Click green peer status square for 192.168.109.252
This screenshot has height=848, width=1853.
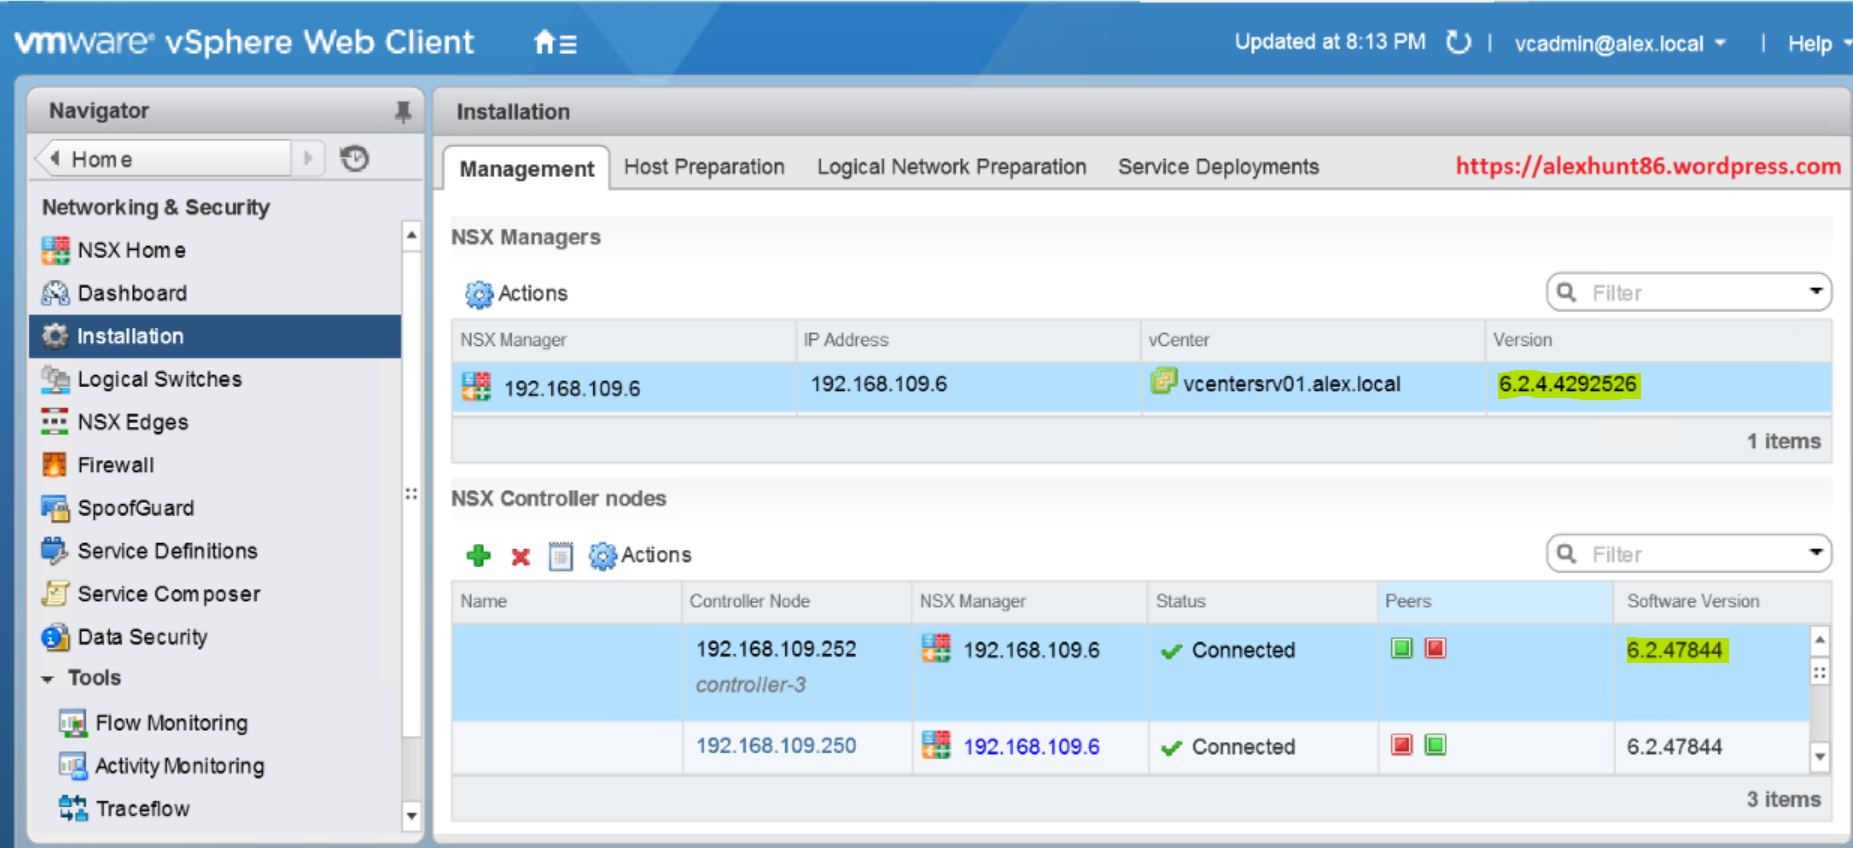(x=1402, y=648)
